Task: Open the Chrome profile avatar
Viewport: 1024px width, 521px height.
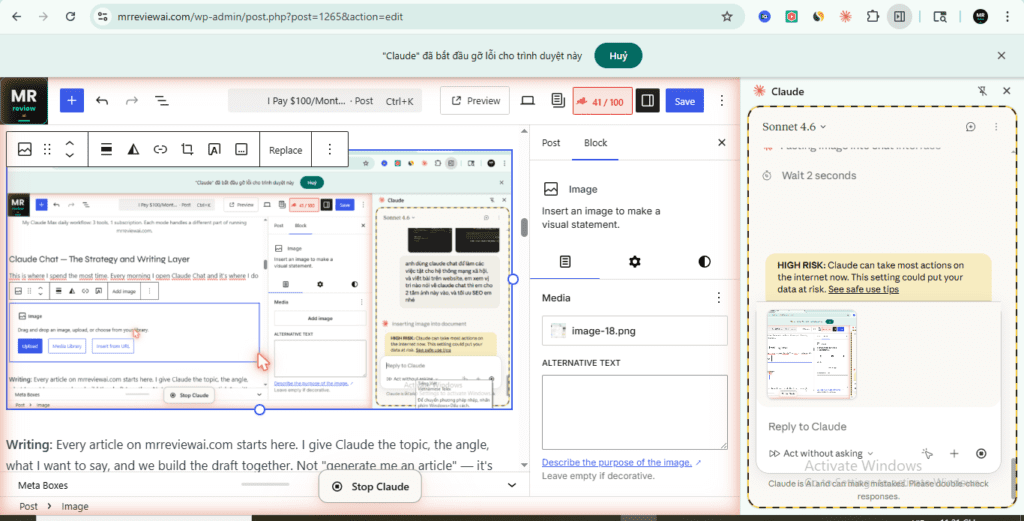Action: click(x=980, y=16)
